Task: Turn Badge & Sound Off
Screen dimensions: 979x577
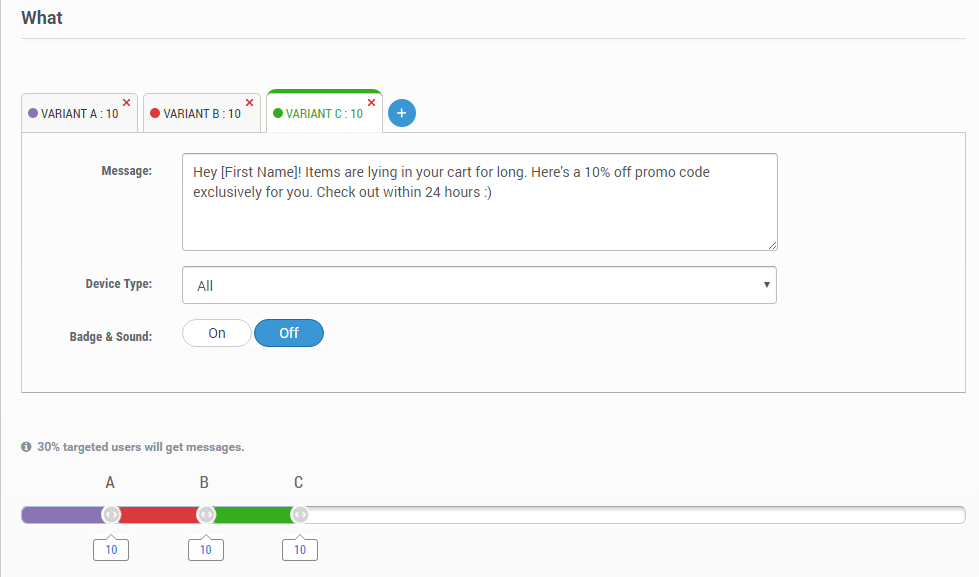Action: click(289, 333)
